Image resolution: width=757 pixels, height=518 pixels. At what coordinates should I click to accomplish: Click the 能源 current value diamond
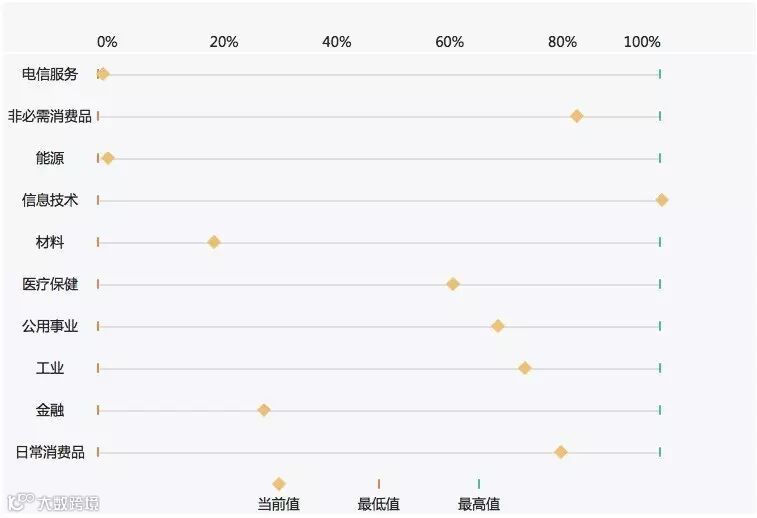[x=108, y=158]
